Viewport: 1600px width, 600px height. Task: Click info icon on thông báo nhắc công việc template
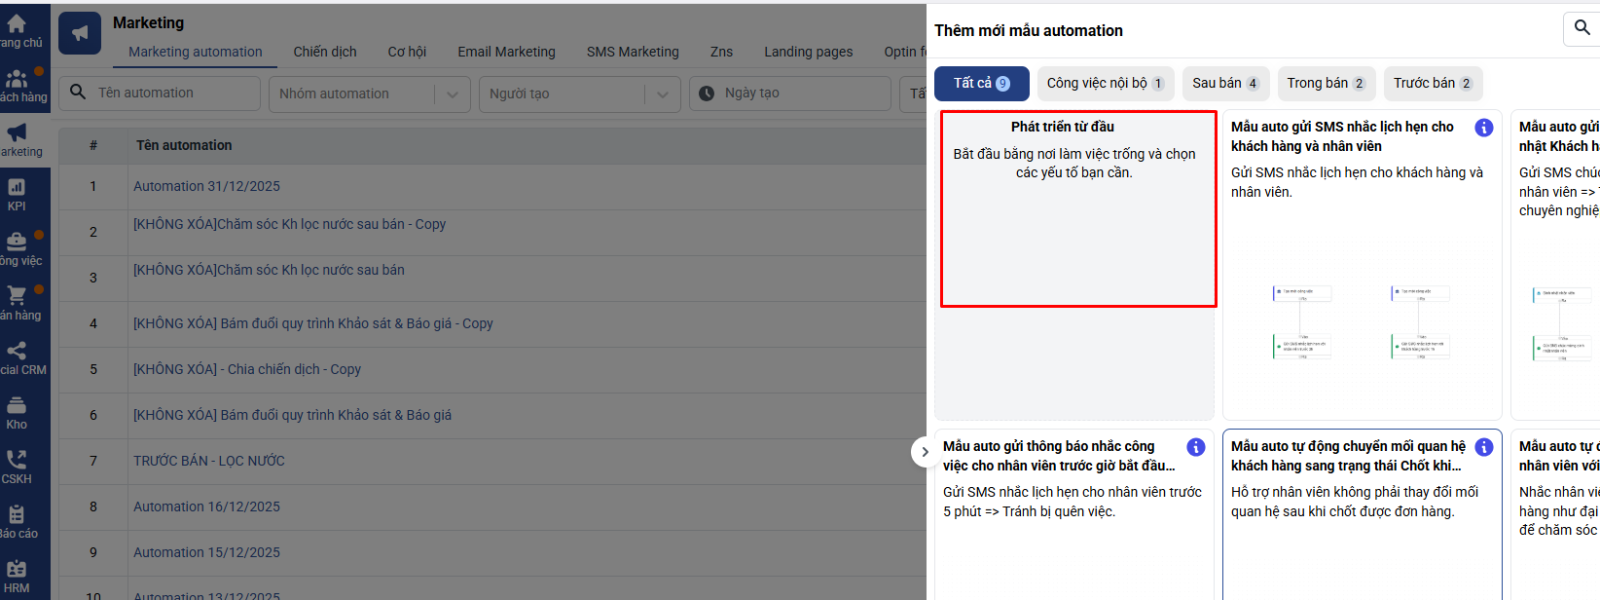(x=1196, y=447)
